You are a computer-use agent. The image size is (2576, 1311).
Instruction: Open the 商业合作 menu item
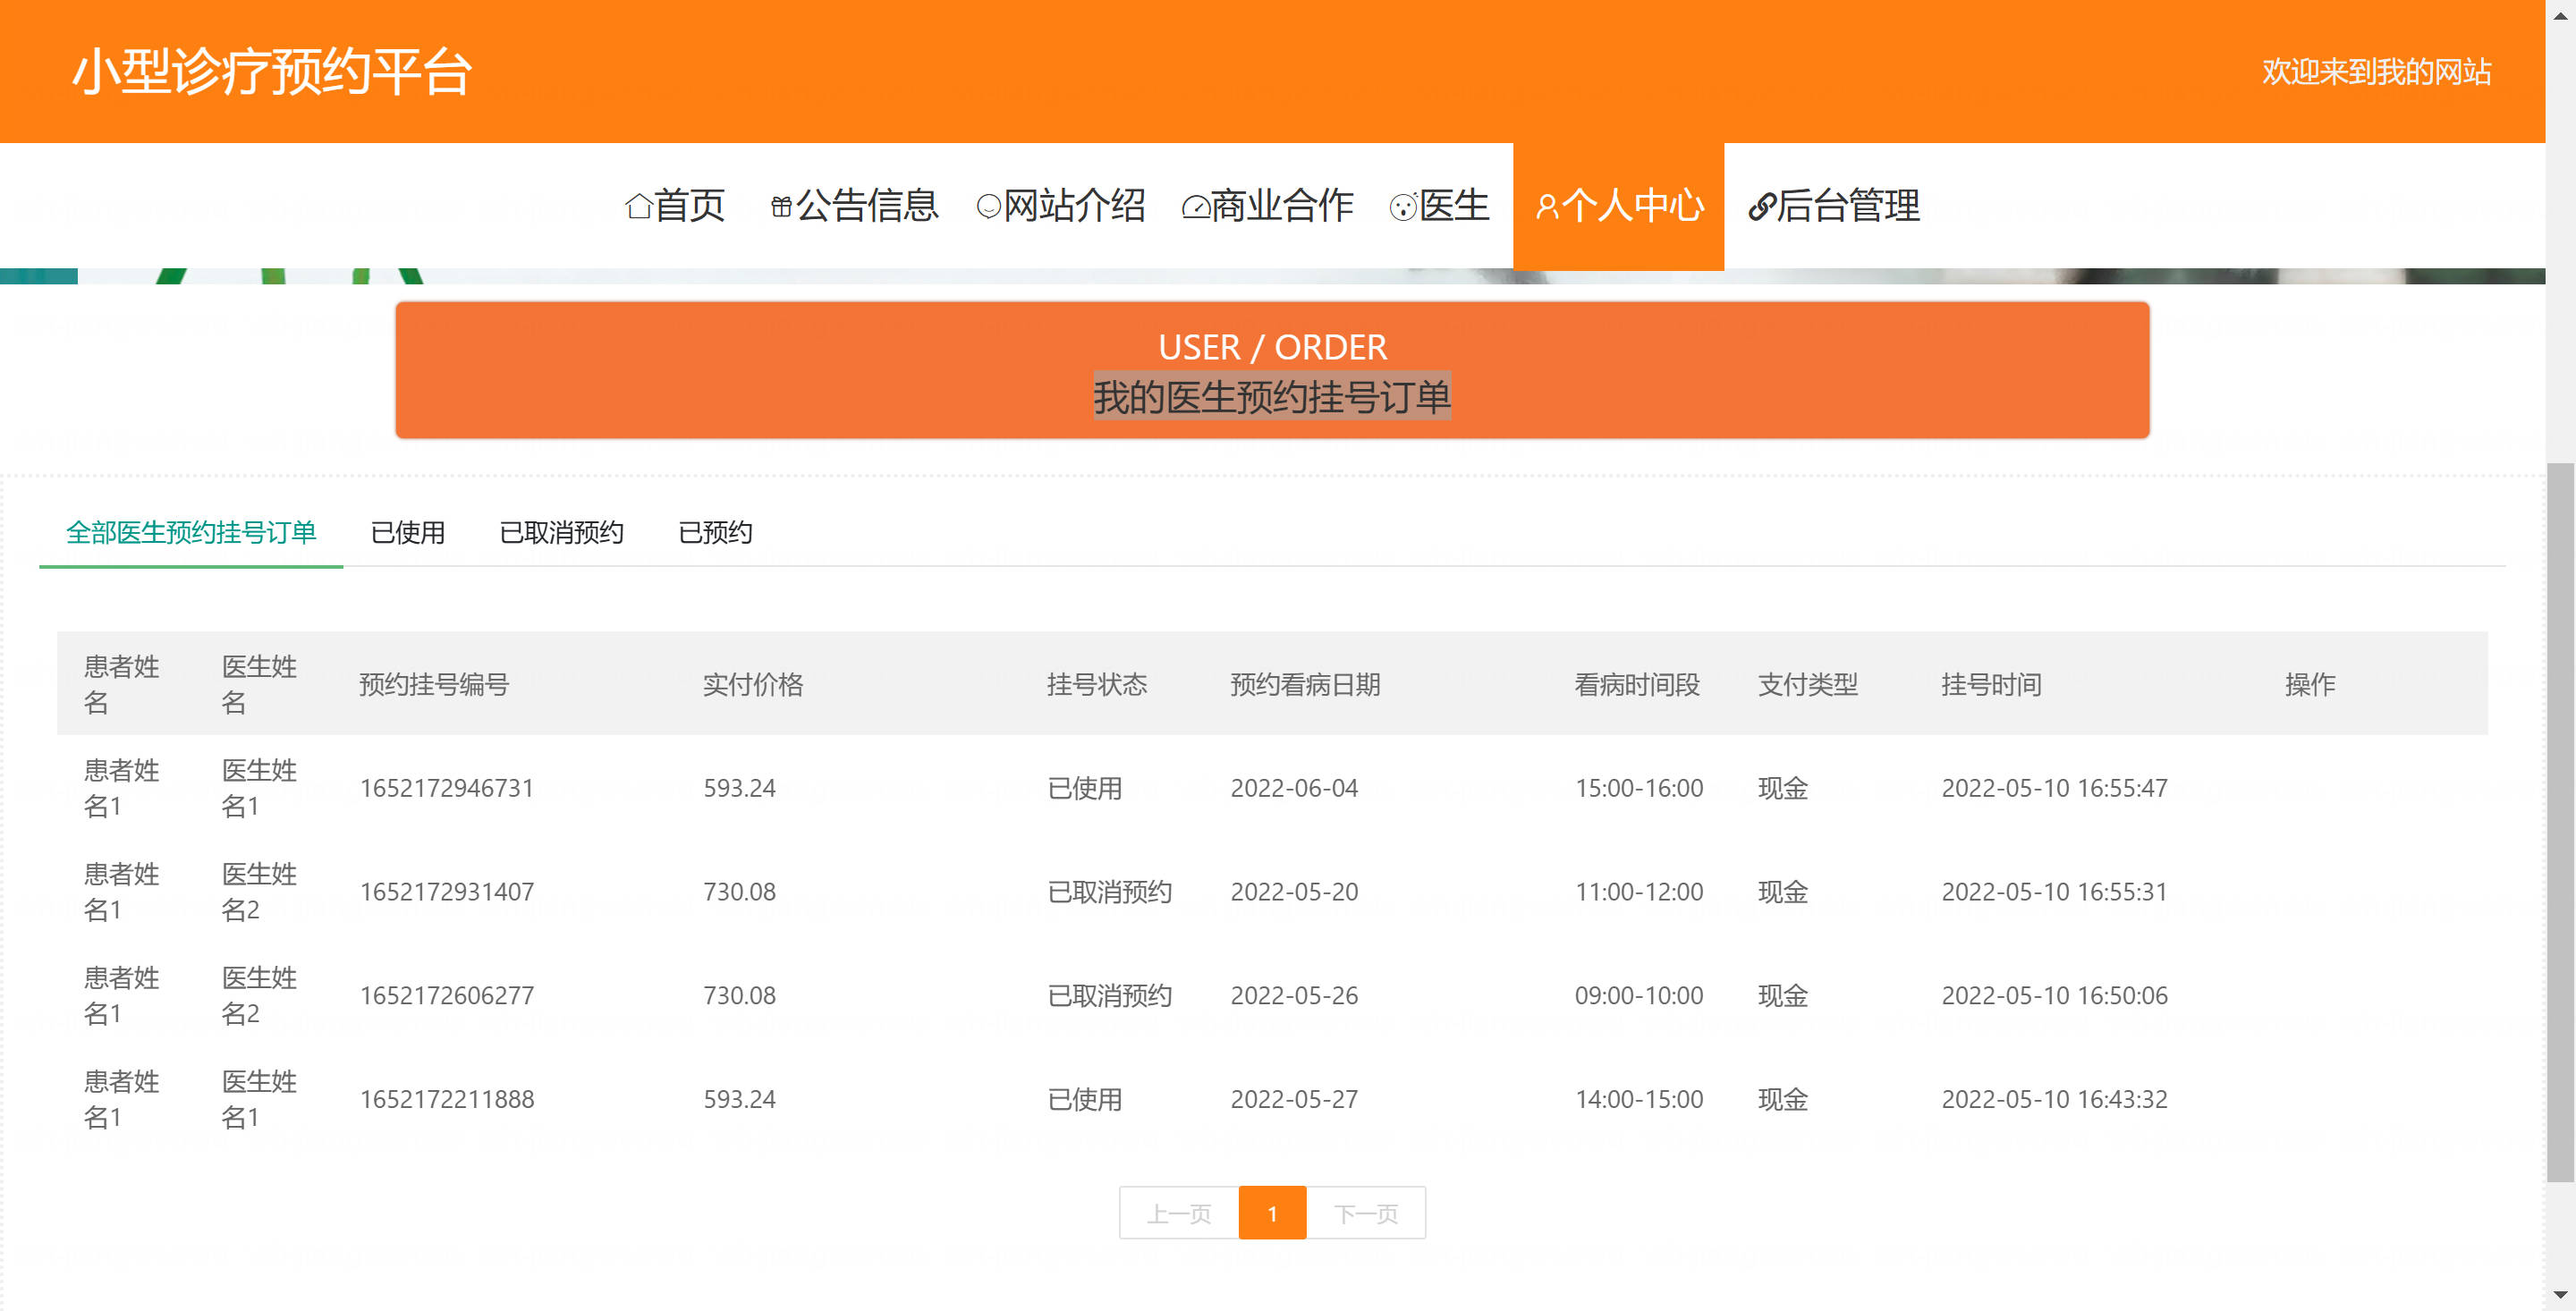1268,206
